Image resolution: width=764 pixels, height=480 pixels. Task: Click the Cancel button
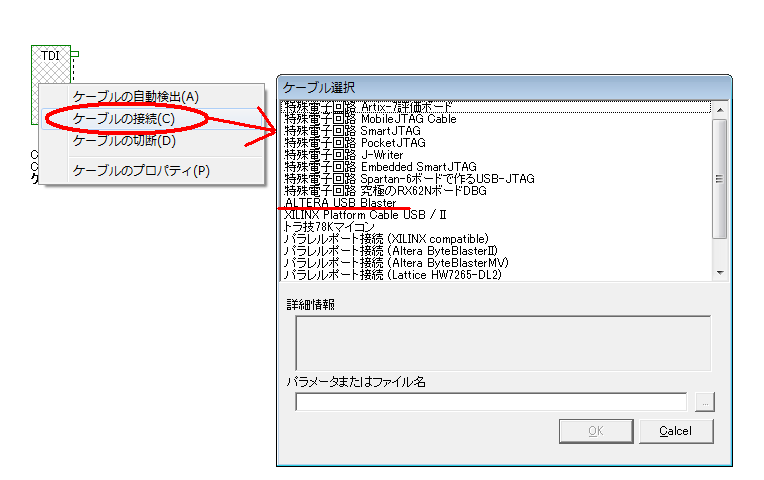tap(675, 431)
